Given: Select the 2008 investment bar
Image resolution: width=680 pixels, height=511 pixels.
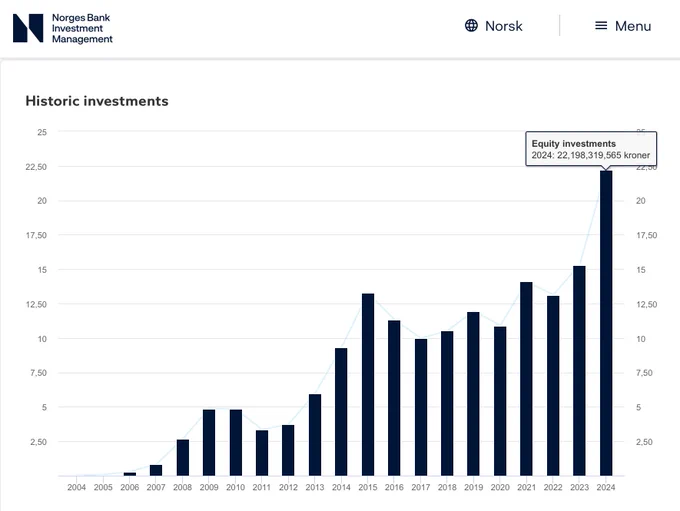Looking at the screenshot, I should (183, 458).
